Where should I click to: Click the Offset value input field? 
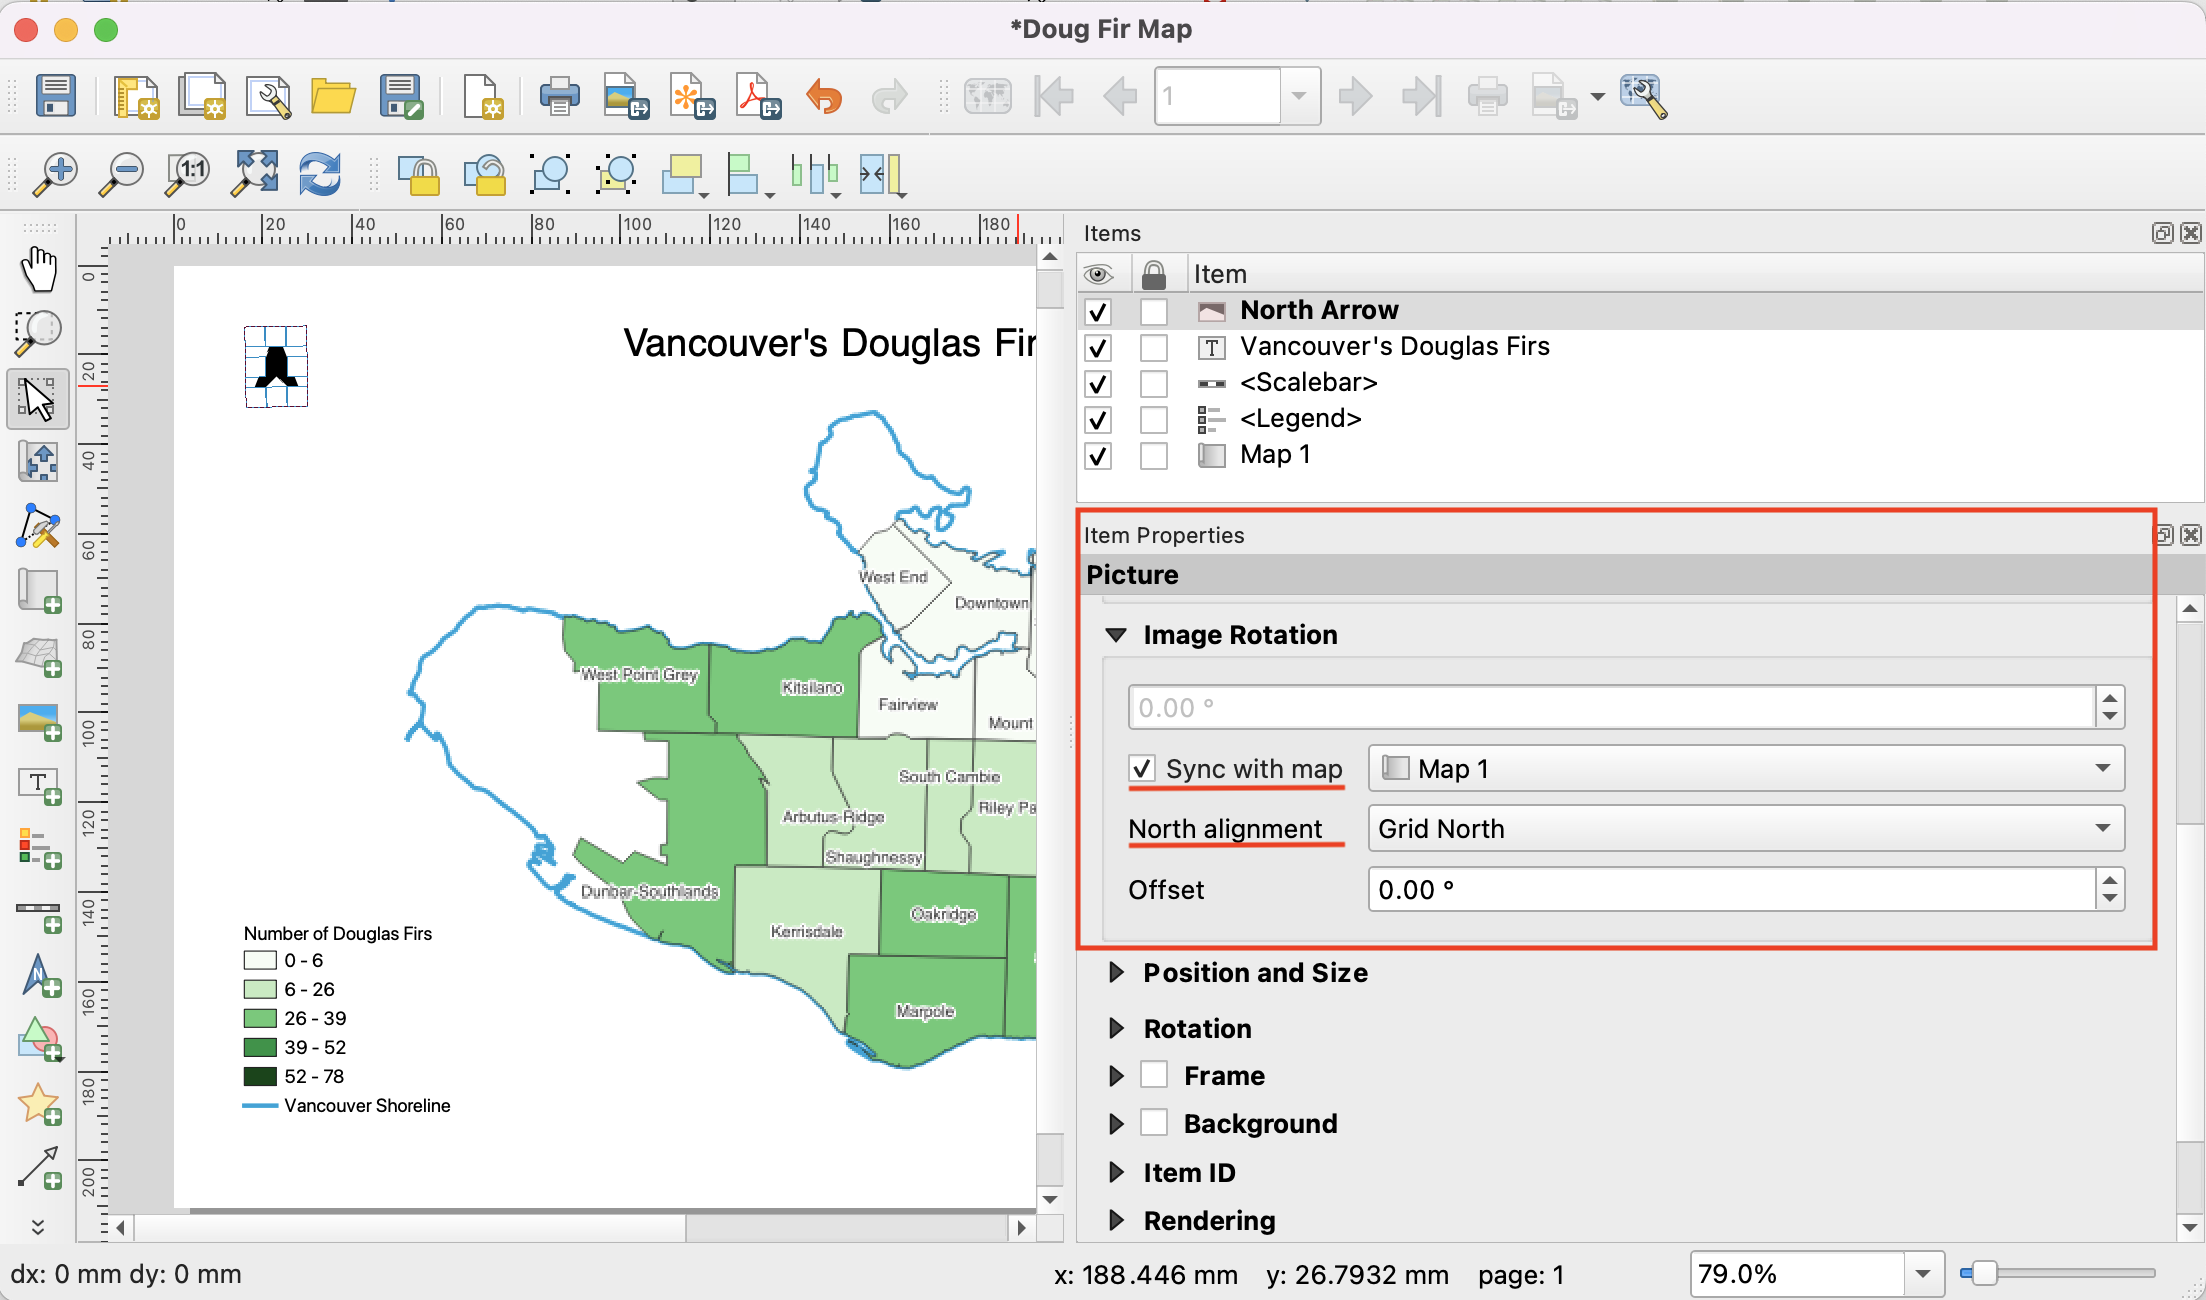1730,889
